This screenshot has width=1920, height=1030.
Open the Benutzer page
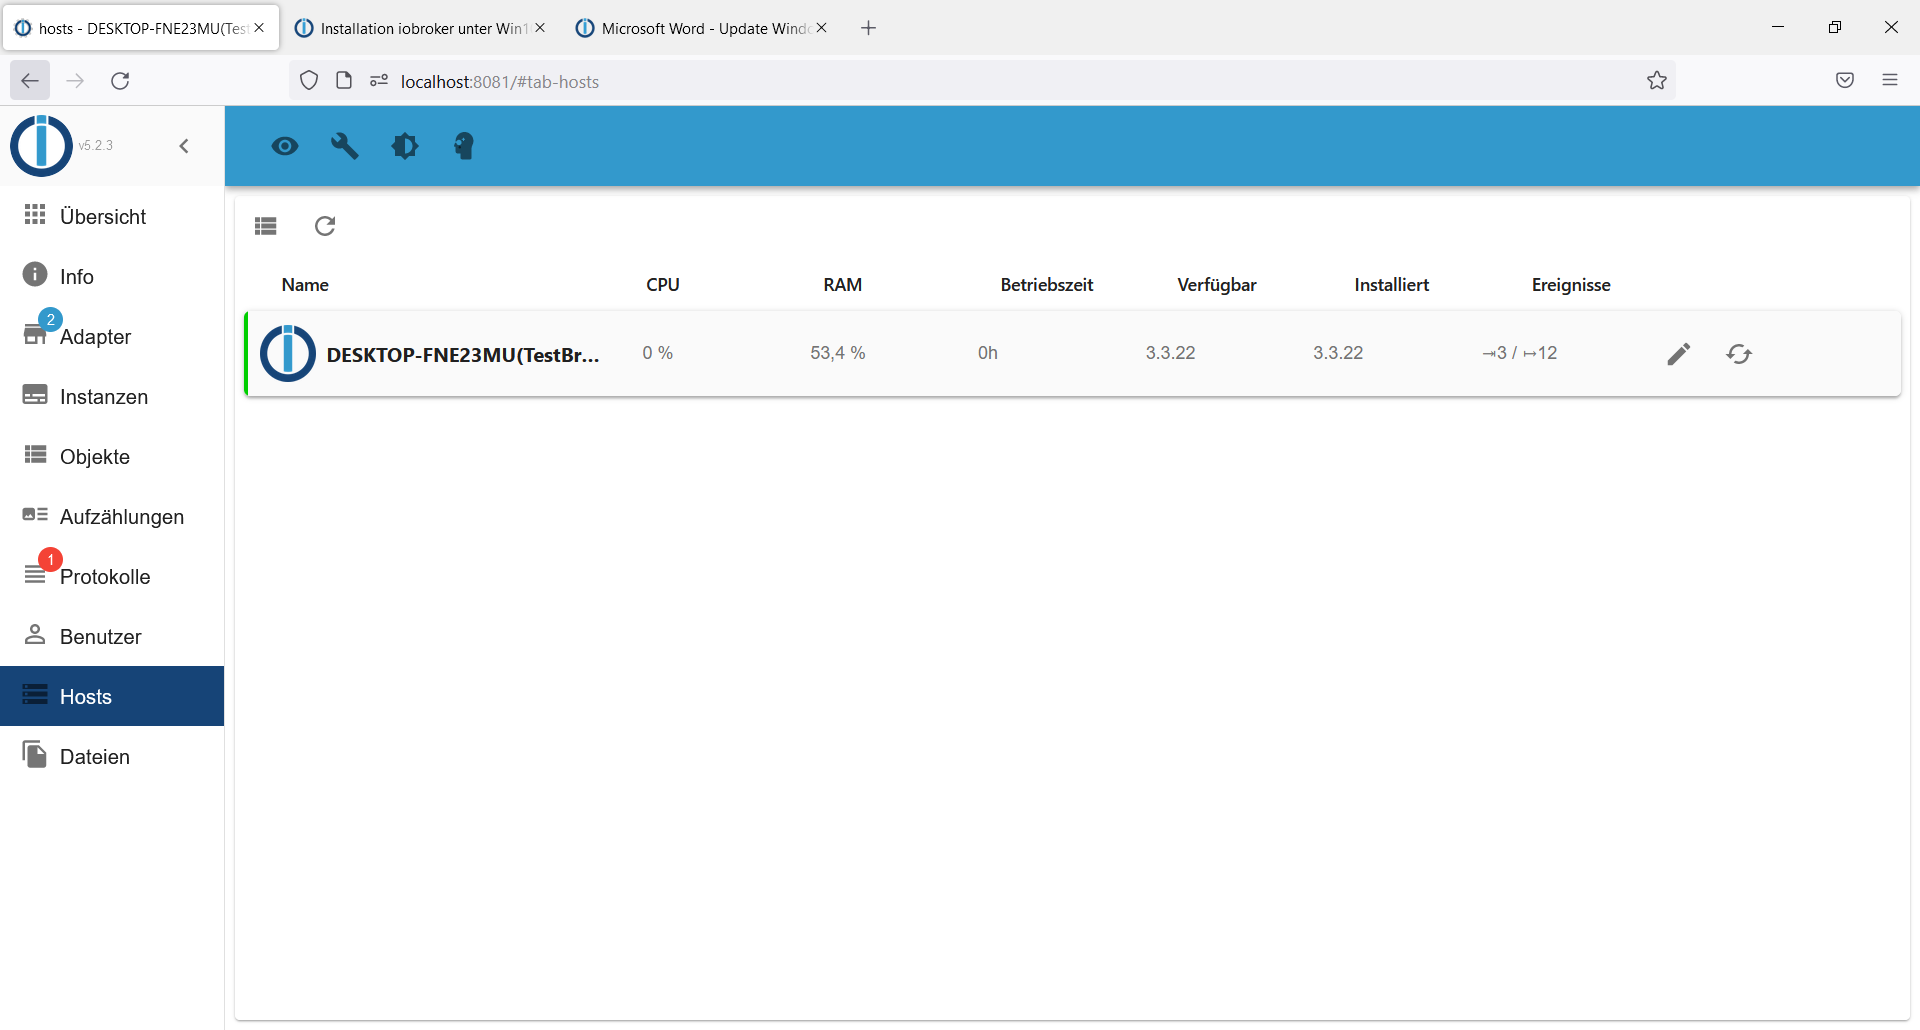click(x=112, y=636)
